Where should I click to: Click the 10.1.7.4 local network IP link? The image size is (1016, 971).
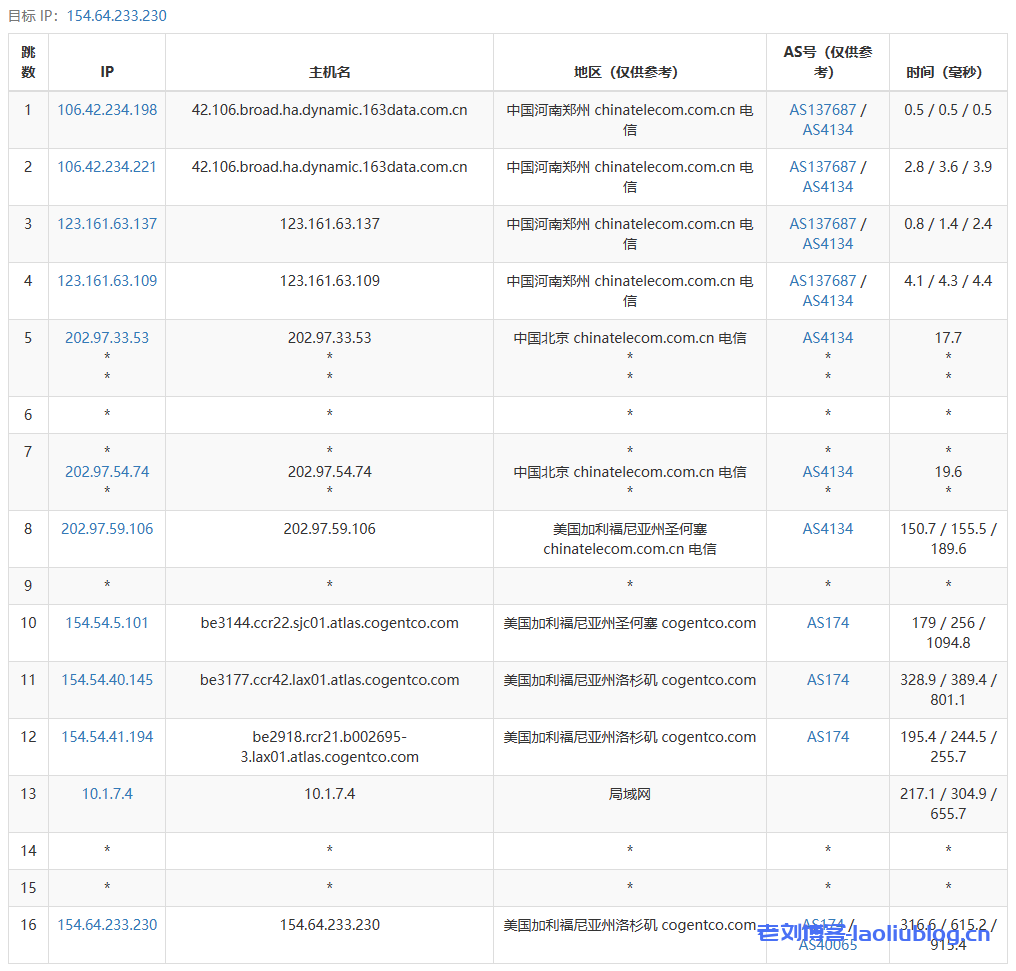pos(106,794)
